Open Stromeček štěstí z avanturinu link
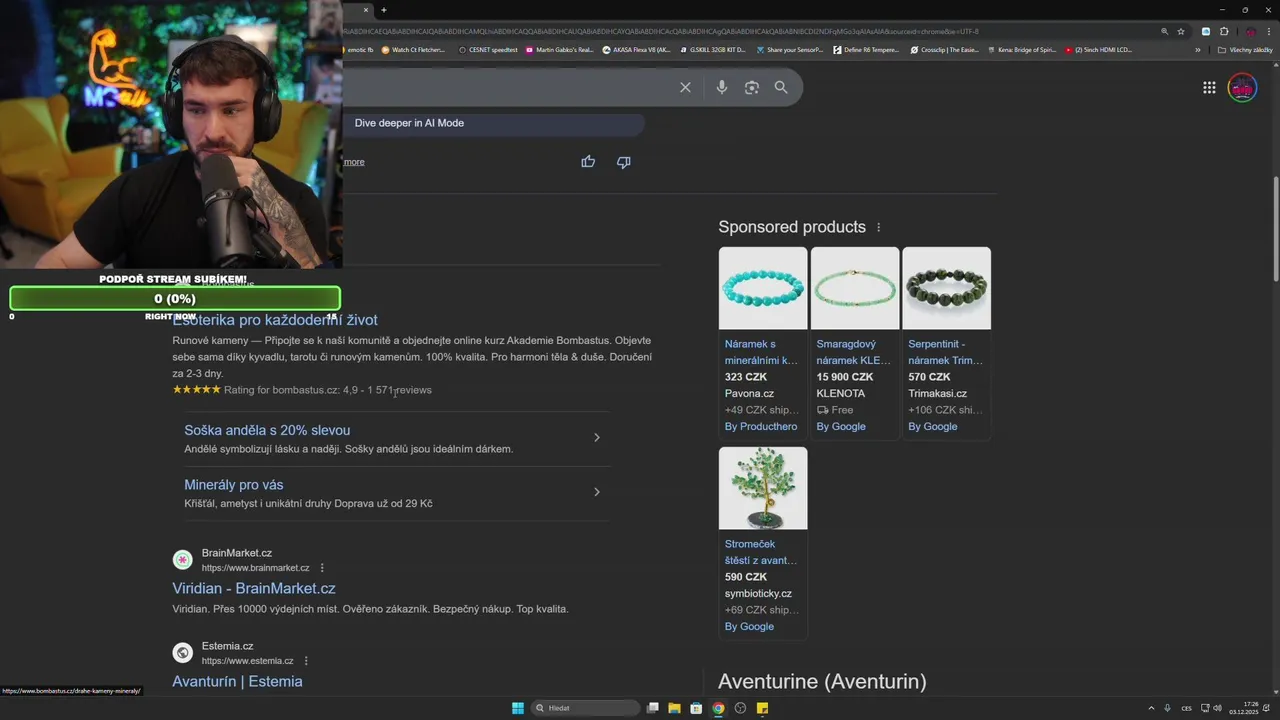Screen dimensions: 1280x720 (761, 552)
